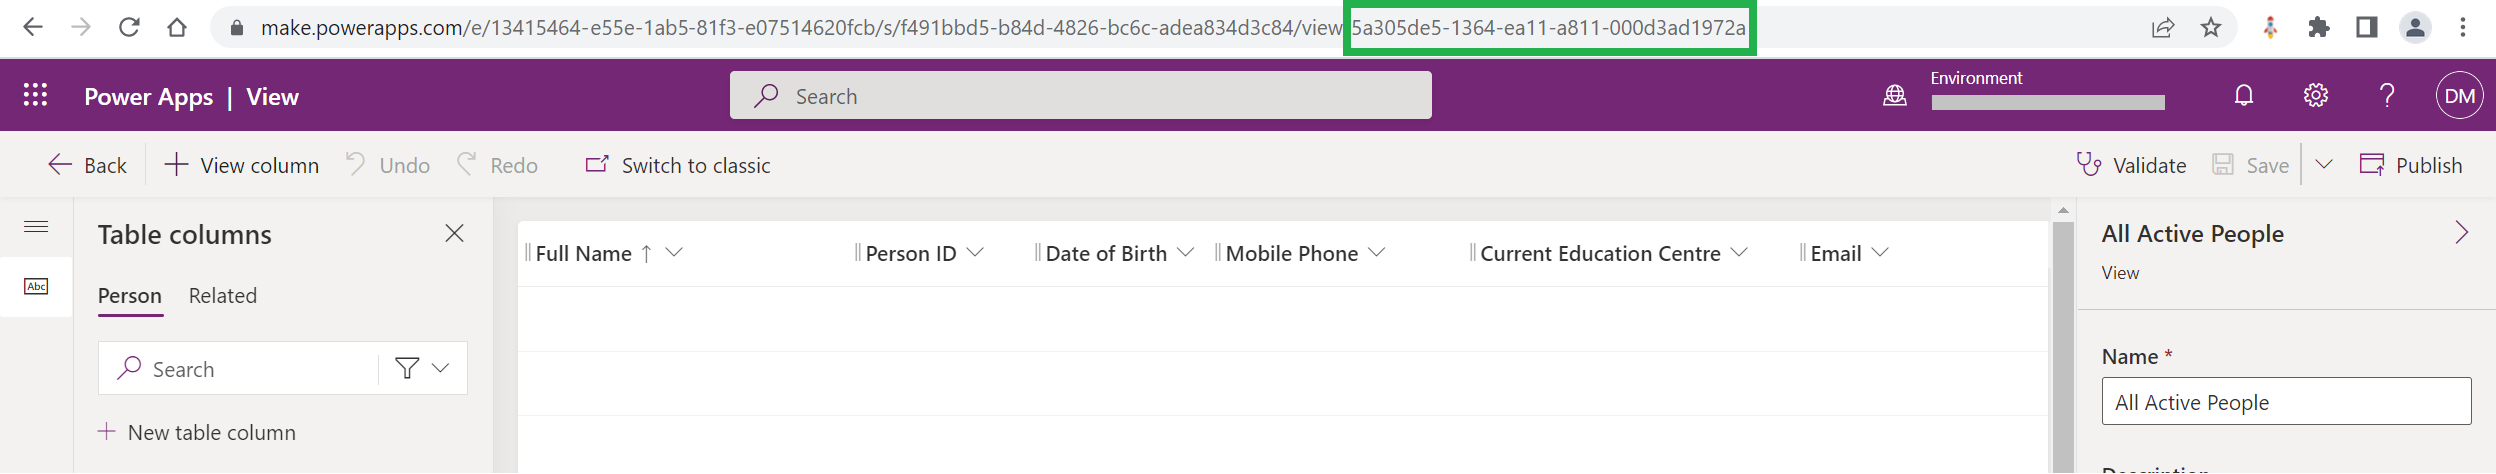The width and height of the screenshot is (2496, 474).
Task: Expand the Full Name column dropdown
Action: tap(674, 253)
